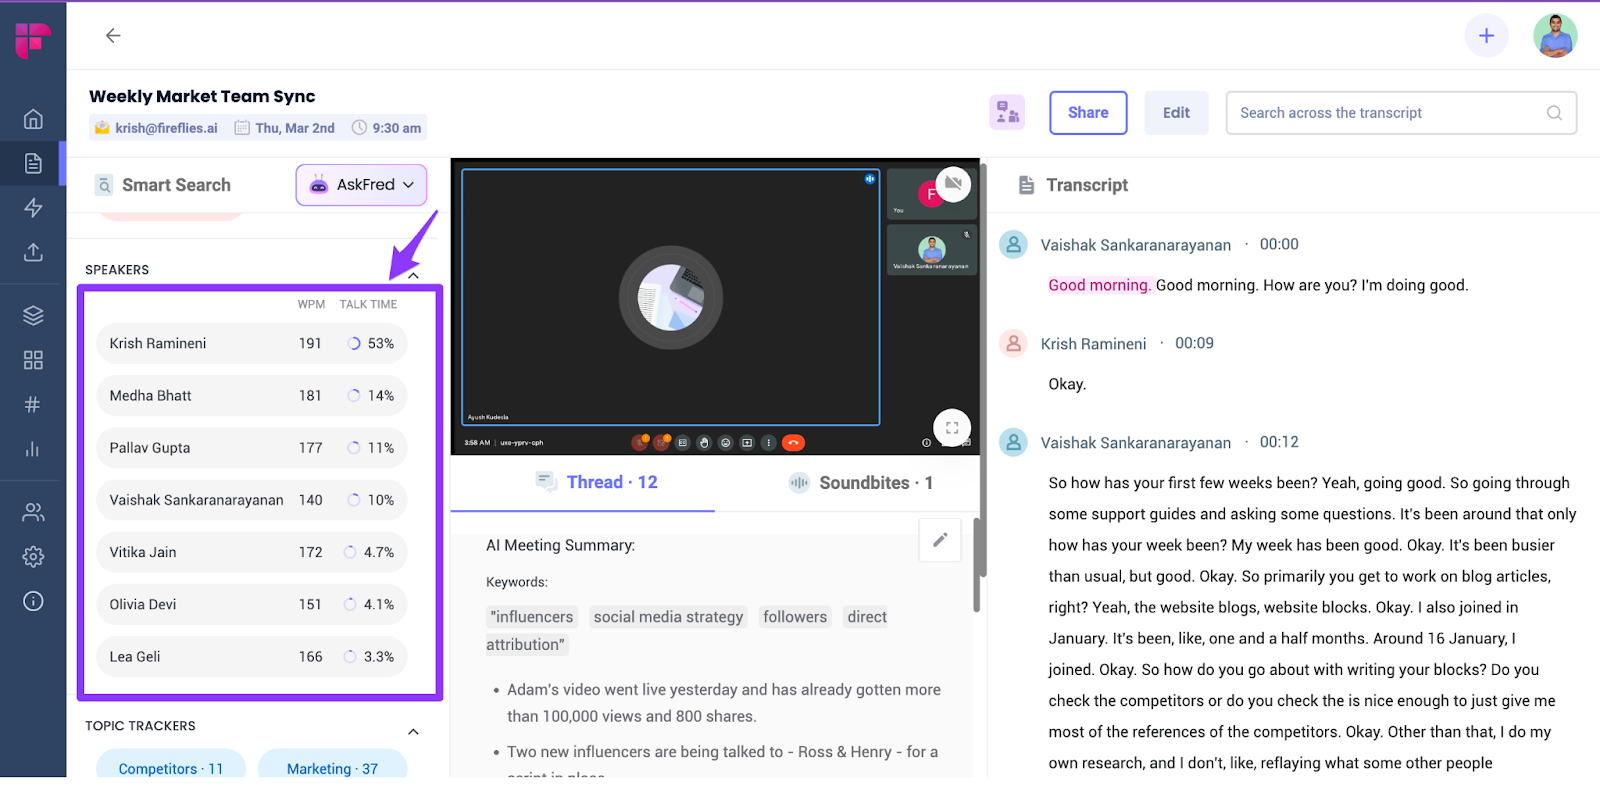Click Krish Ramineni's avatar in transcript
This screenshot has width=1600, height=800.
click(1013, 344)
